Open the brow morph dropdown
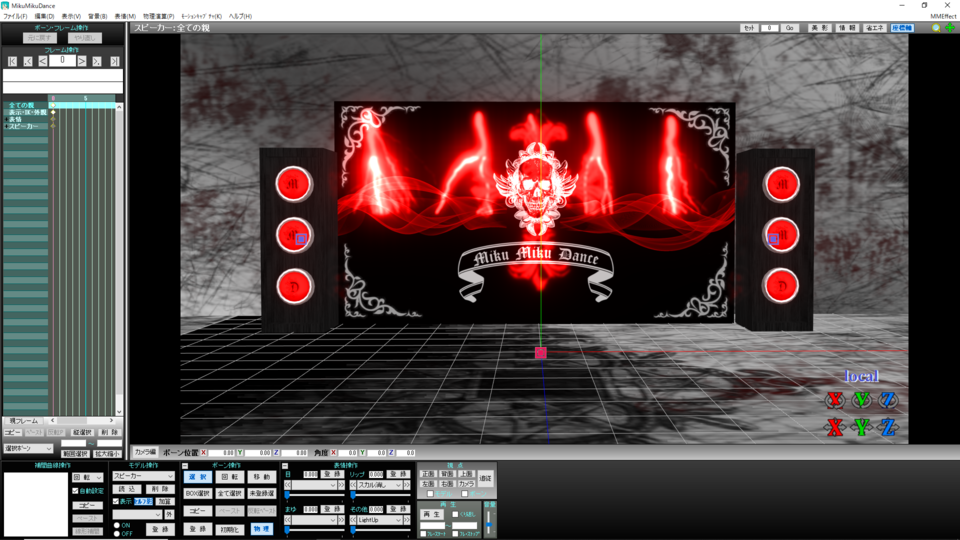The width and height of the screenshot is (960, 540). (315, 520)
